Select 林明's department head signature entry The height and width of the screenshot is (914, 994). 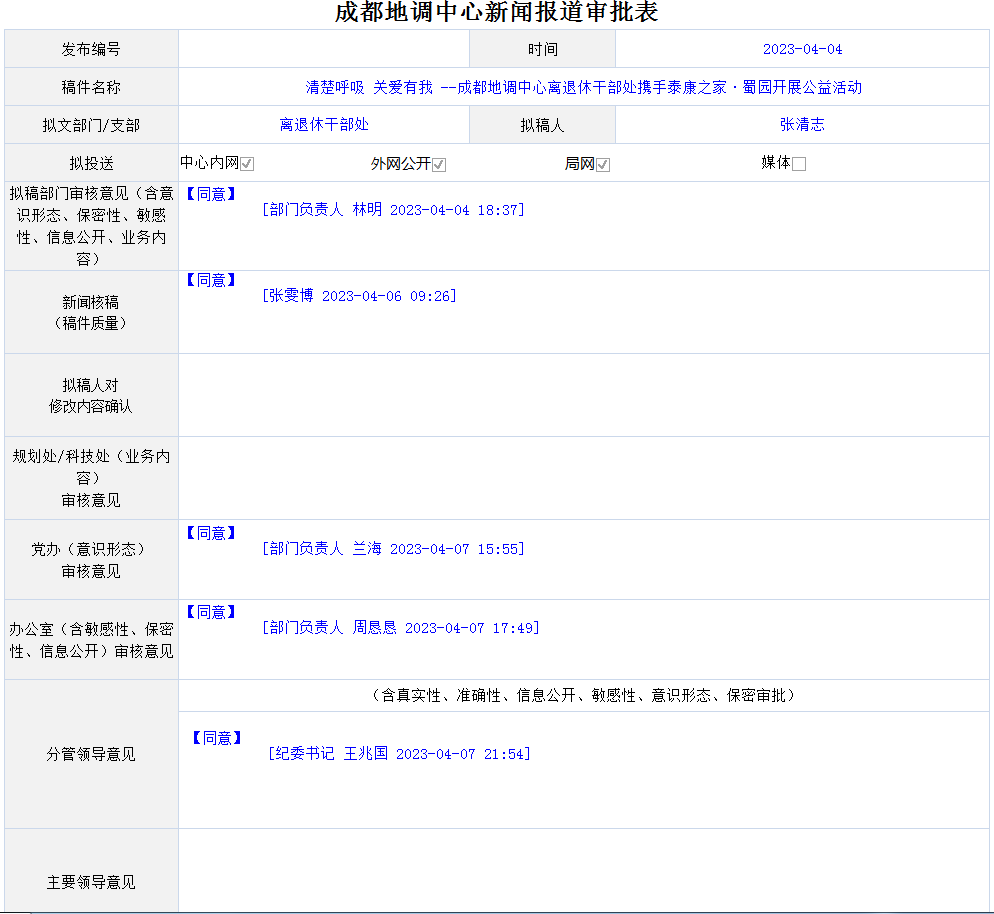coord(392,210)
